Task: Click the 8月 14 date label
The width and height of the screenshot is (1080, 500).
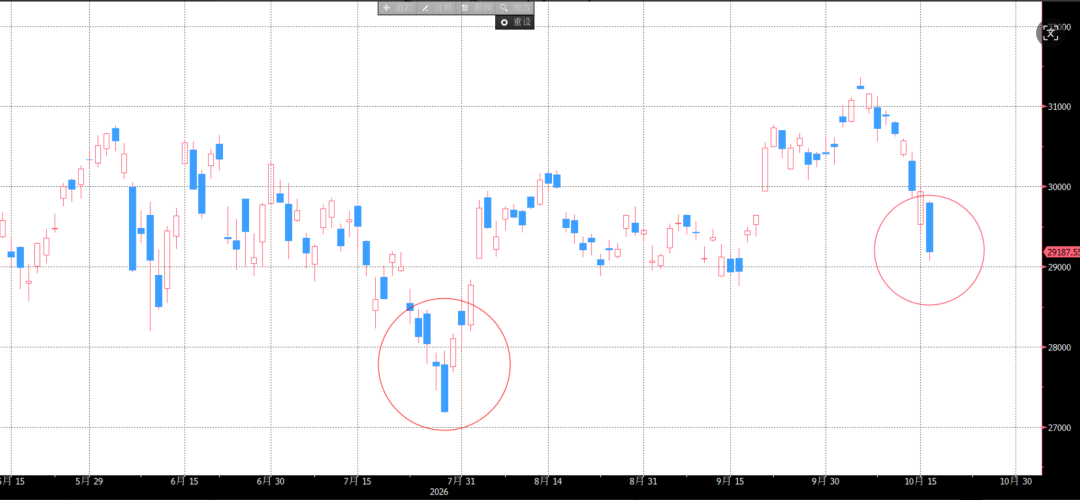Action: point(548,481)
